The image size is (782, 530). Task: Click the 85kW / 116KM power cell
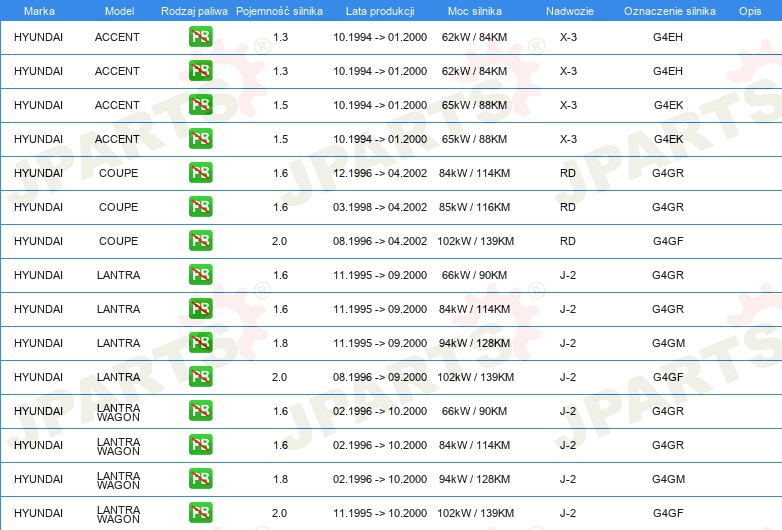tap(474, 207)
